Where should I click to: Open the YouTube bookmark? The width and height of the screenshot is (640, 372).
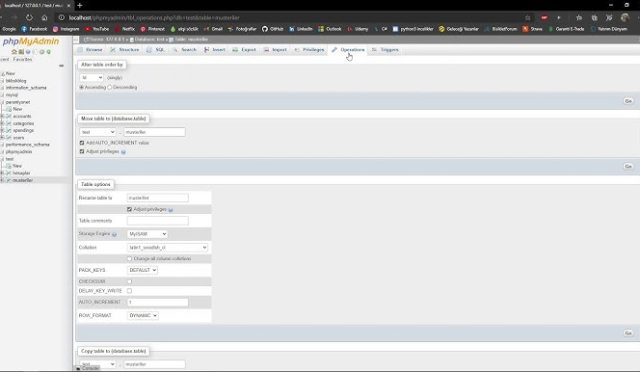(97, 29)
